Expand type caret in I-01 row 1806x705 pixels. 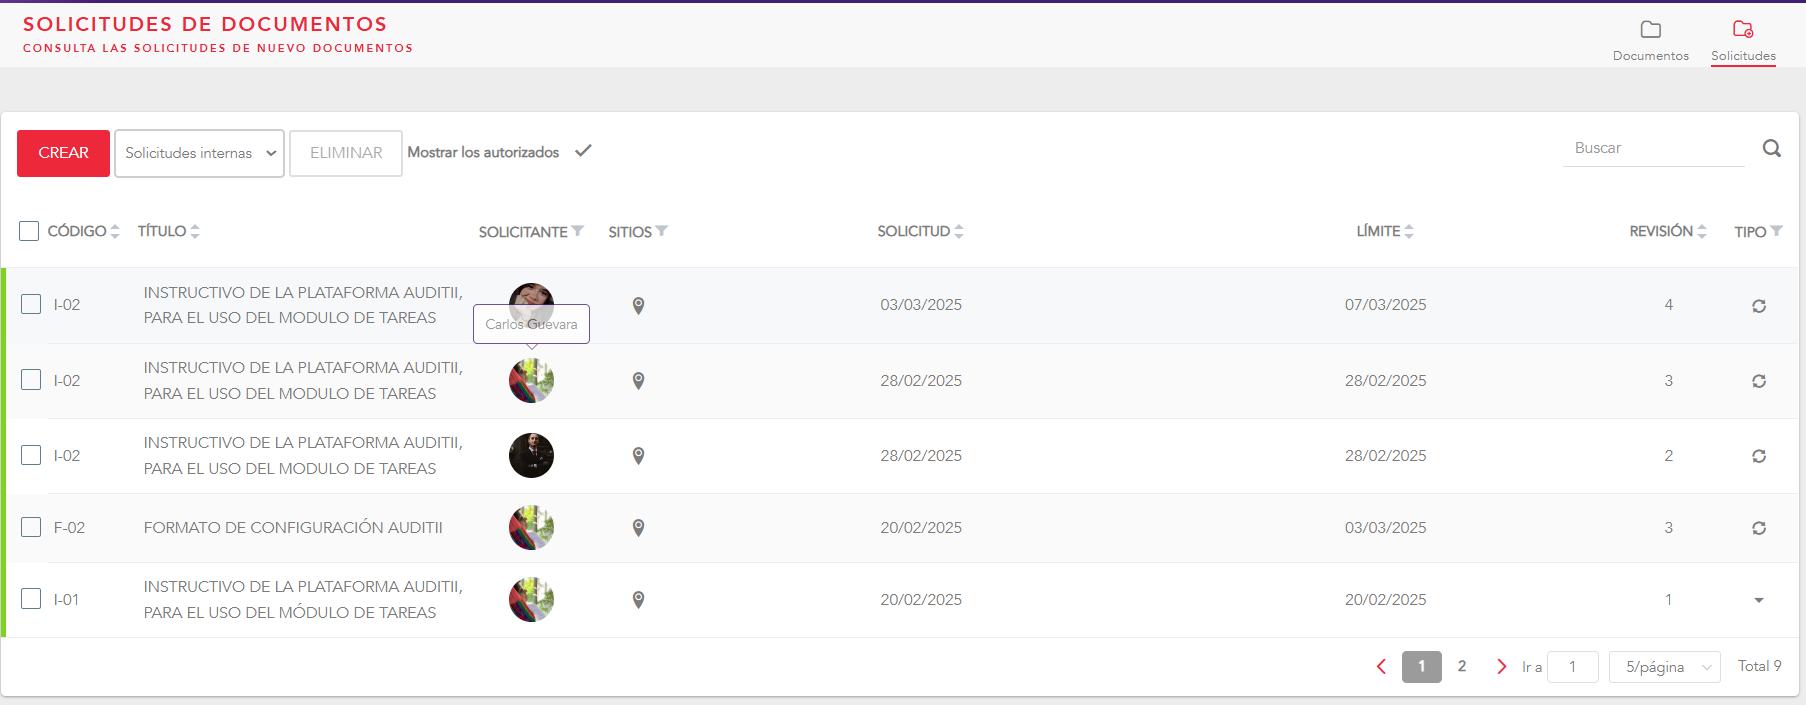pos(1758,600)
